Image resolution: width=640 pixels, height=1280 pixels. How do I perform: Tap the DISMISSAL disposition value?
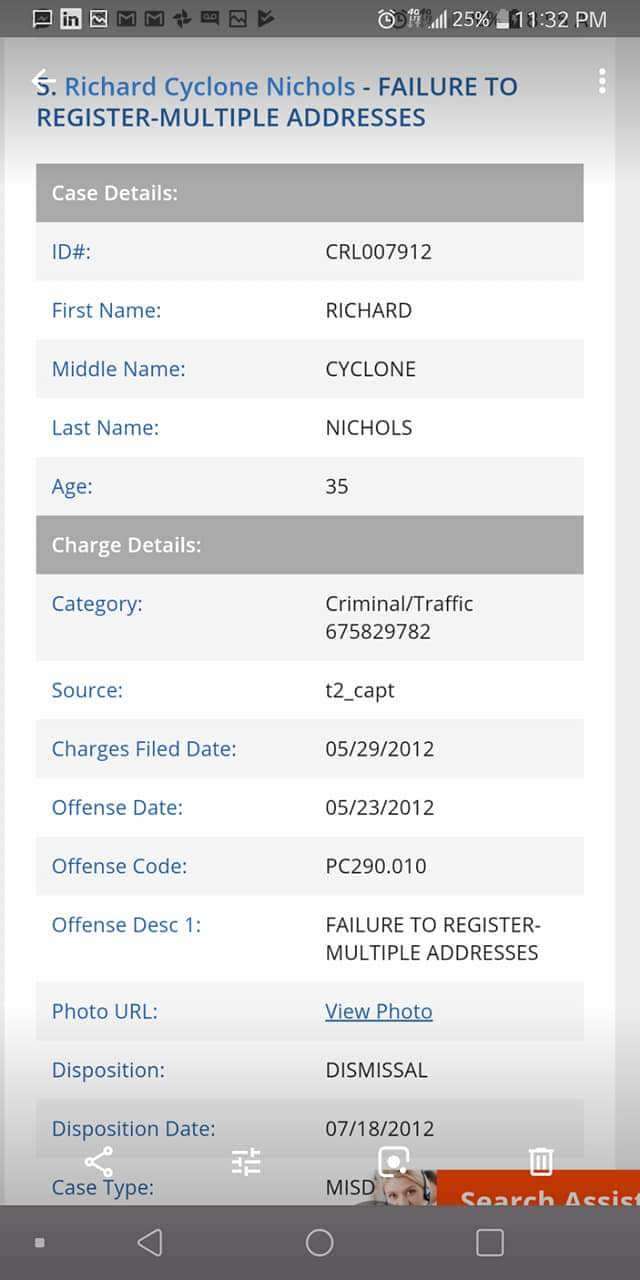[x=376, y=1070]
